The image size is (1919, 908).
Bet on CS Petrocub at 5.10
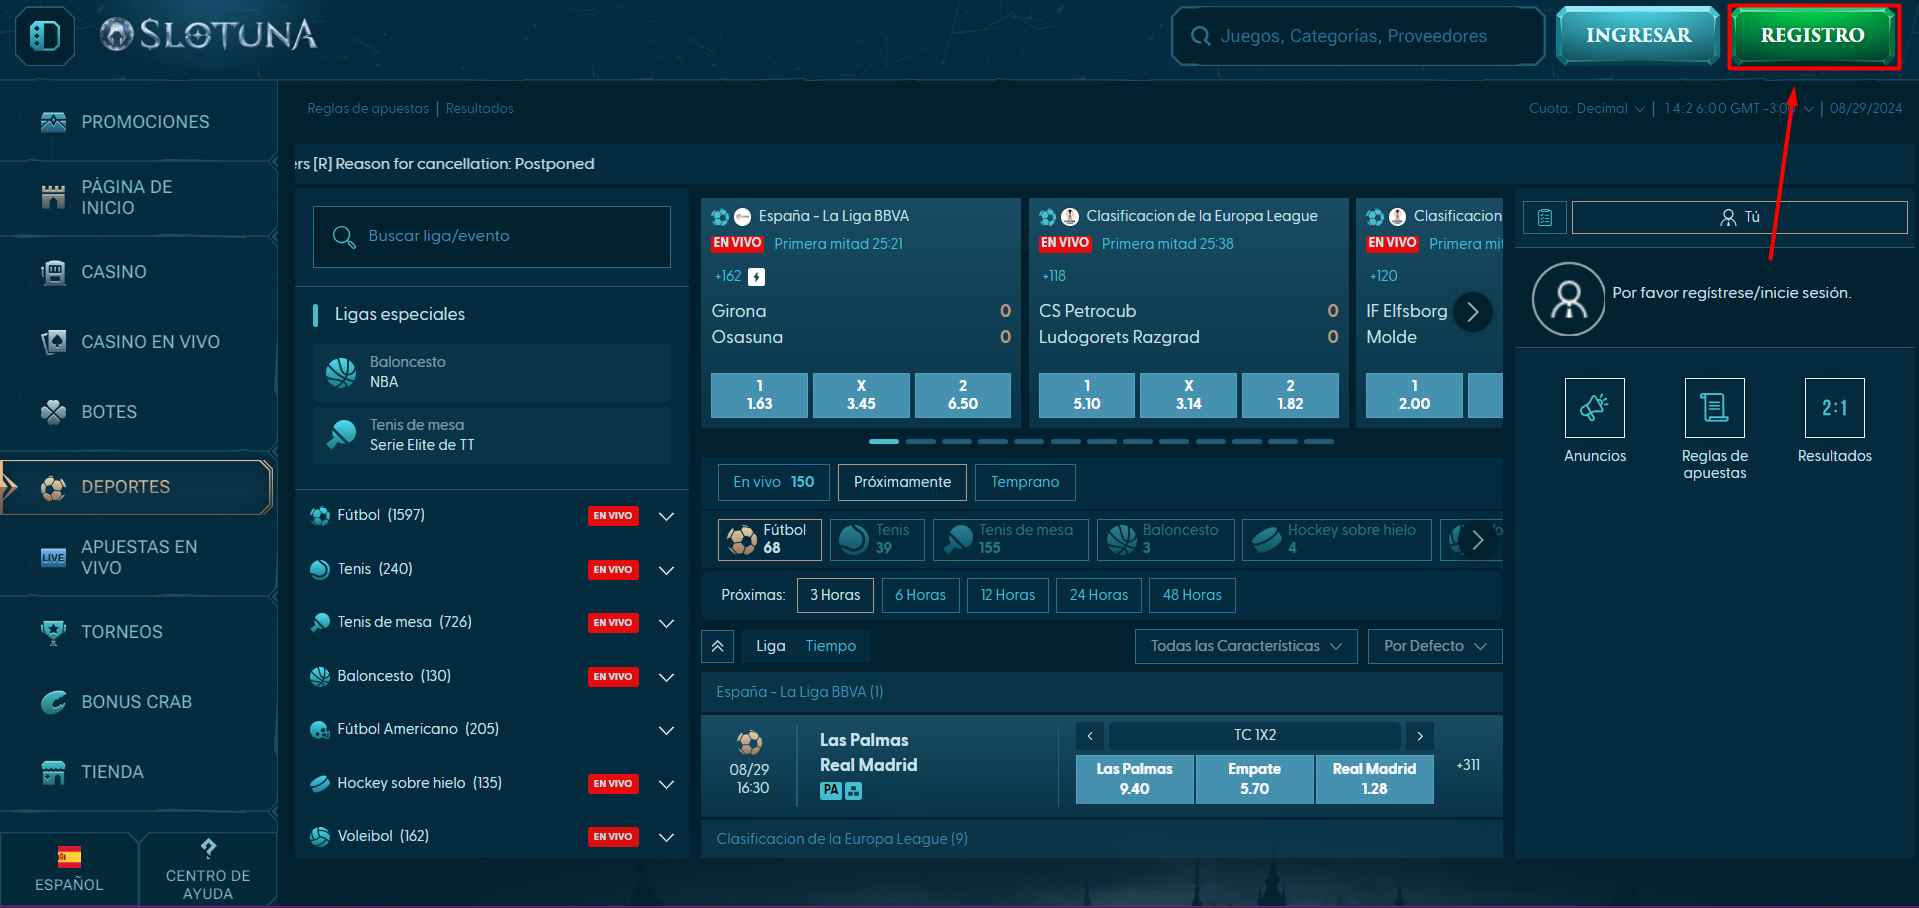click(x=1087, y=395)
